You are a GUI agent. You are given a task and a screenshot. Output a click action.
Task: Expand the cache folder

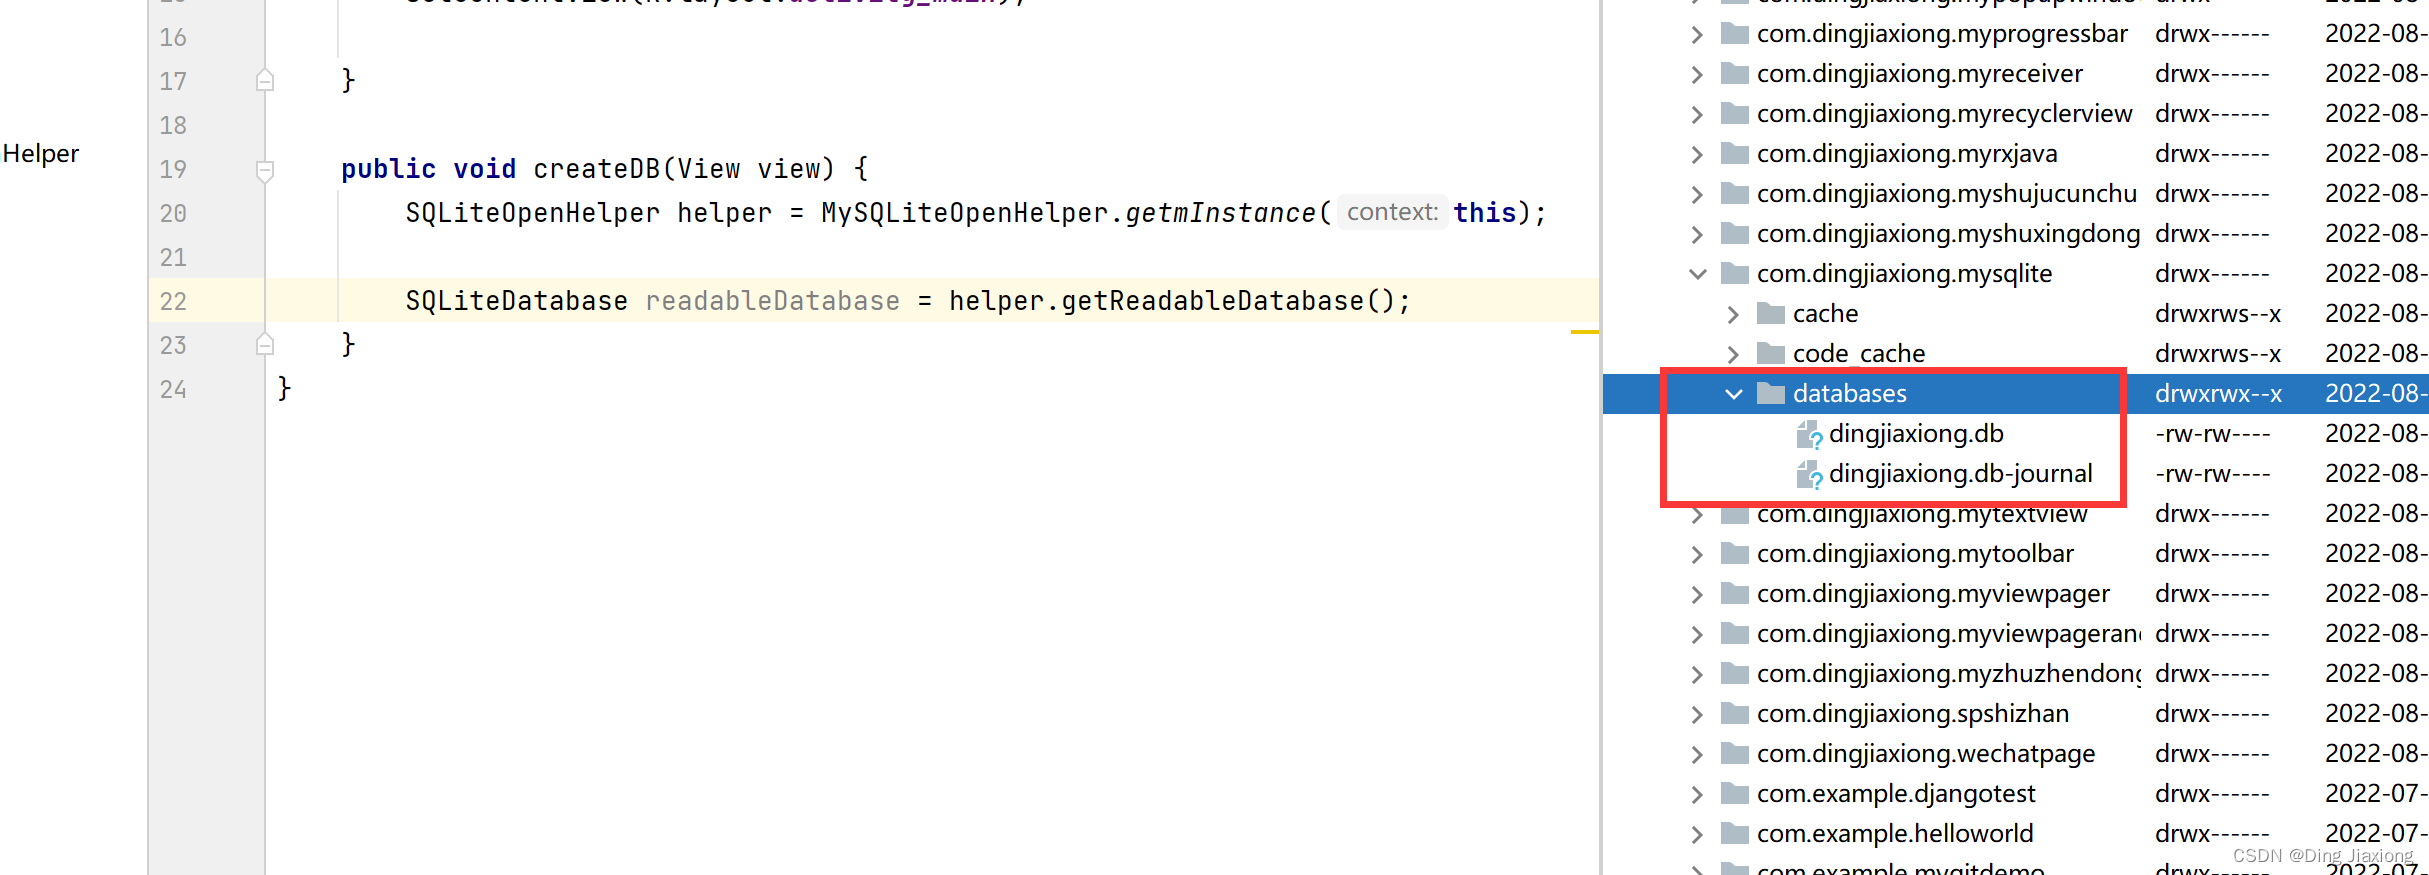tap(1733, 314)
